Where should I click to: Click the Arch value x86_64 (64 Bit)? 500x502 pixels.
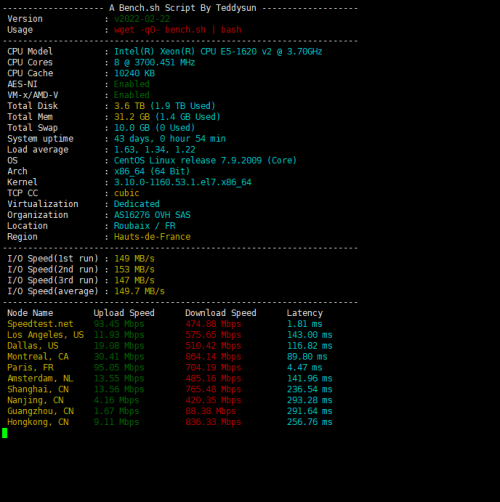[x=152, y=171]
